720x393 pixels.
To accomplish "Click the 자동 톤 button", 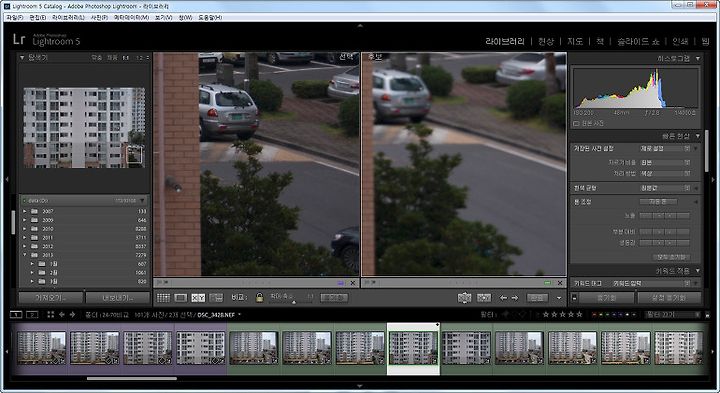I will (x=658, y=202).
